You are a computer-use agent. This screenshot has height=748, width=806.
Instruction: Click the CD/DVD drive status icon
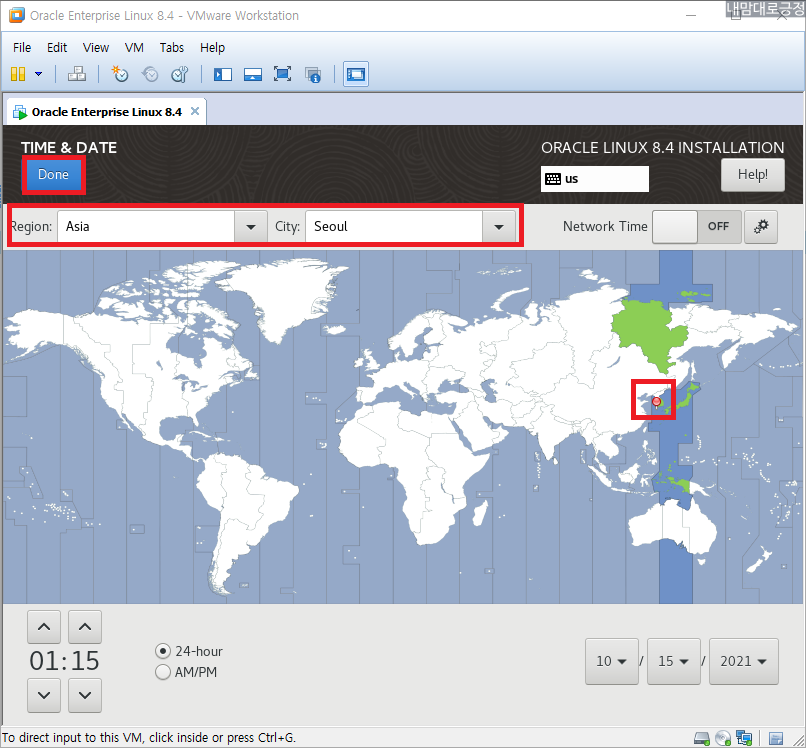point(723,739)
